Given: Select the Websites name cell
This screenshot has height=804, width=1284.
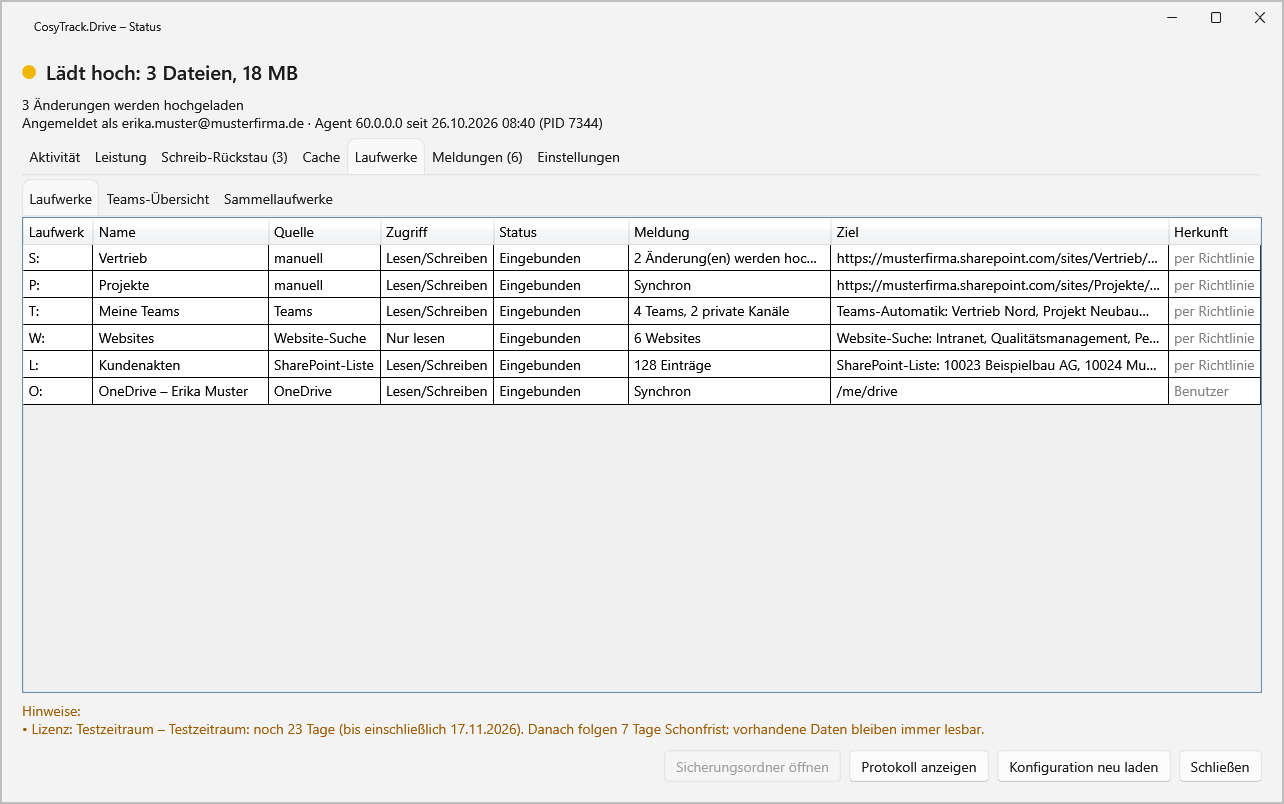Looking at the screenshot, I should tap(181, 338).
